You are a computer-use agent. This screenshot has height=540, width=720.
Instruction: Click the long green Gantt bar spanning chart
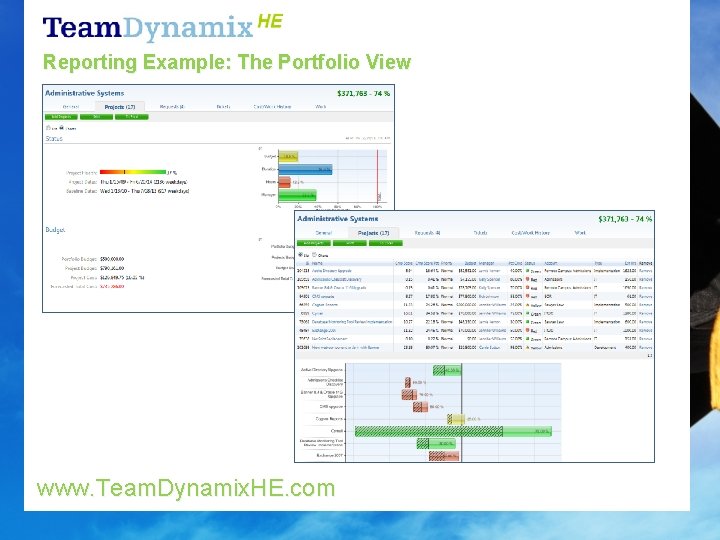[453, 431]
